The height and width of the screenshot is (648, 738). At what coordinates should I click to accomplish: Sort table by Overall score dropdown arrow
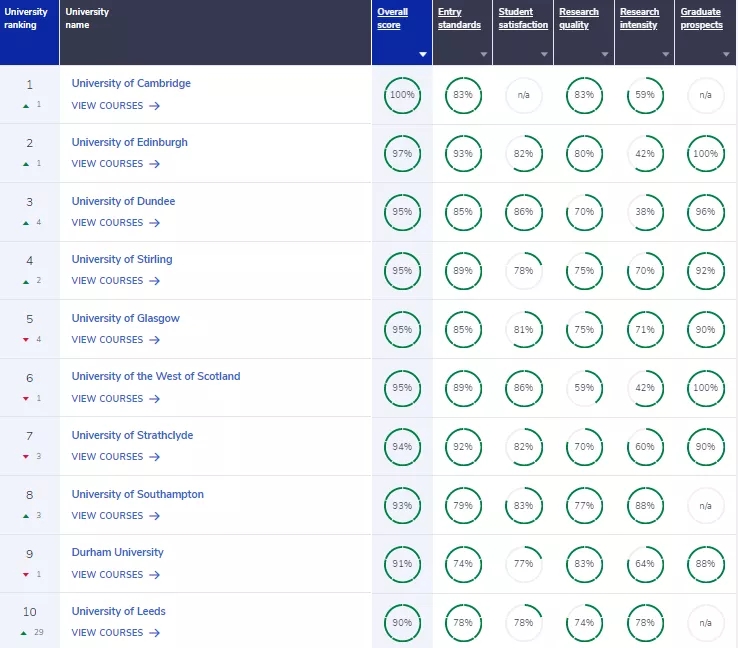tap(423, 54)
